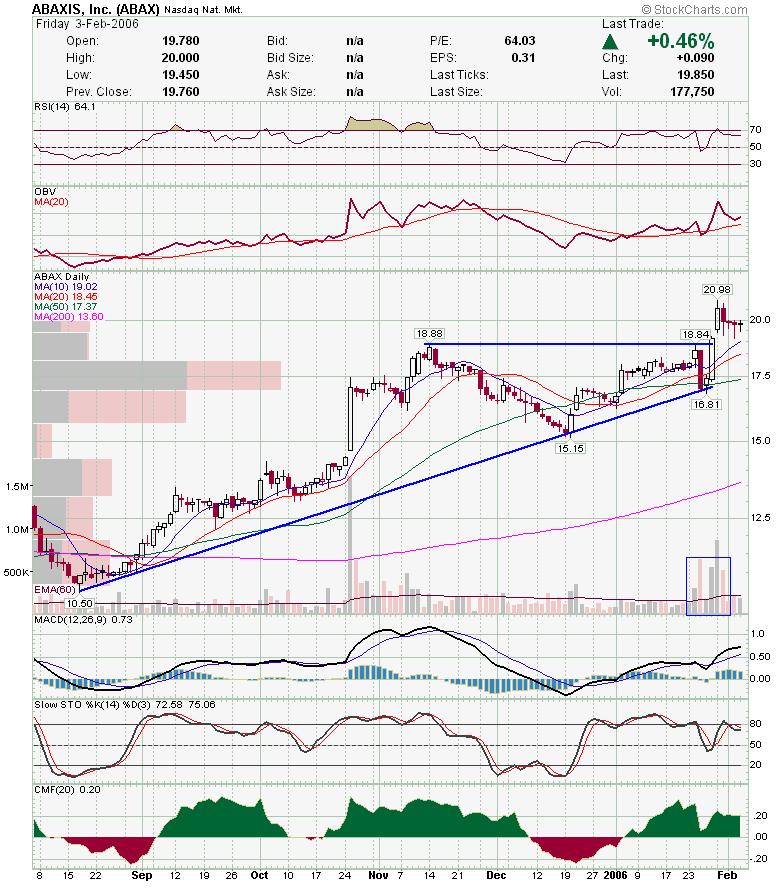
Task: Click the StockCharts.com label
Action: coord(695,9)
